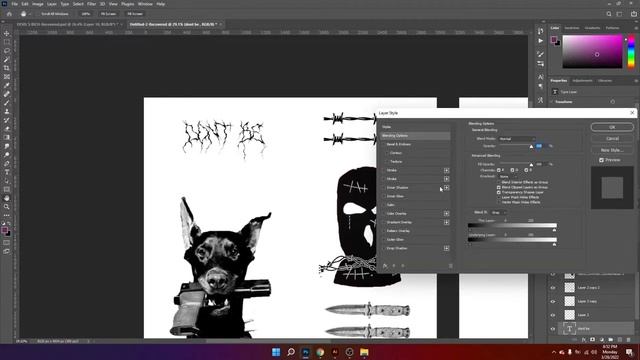Open taskbar Search
Screen dimensions: 640x360
(x=291, y=352)
